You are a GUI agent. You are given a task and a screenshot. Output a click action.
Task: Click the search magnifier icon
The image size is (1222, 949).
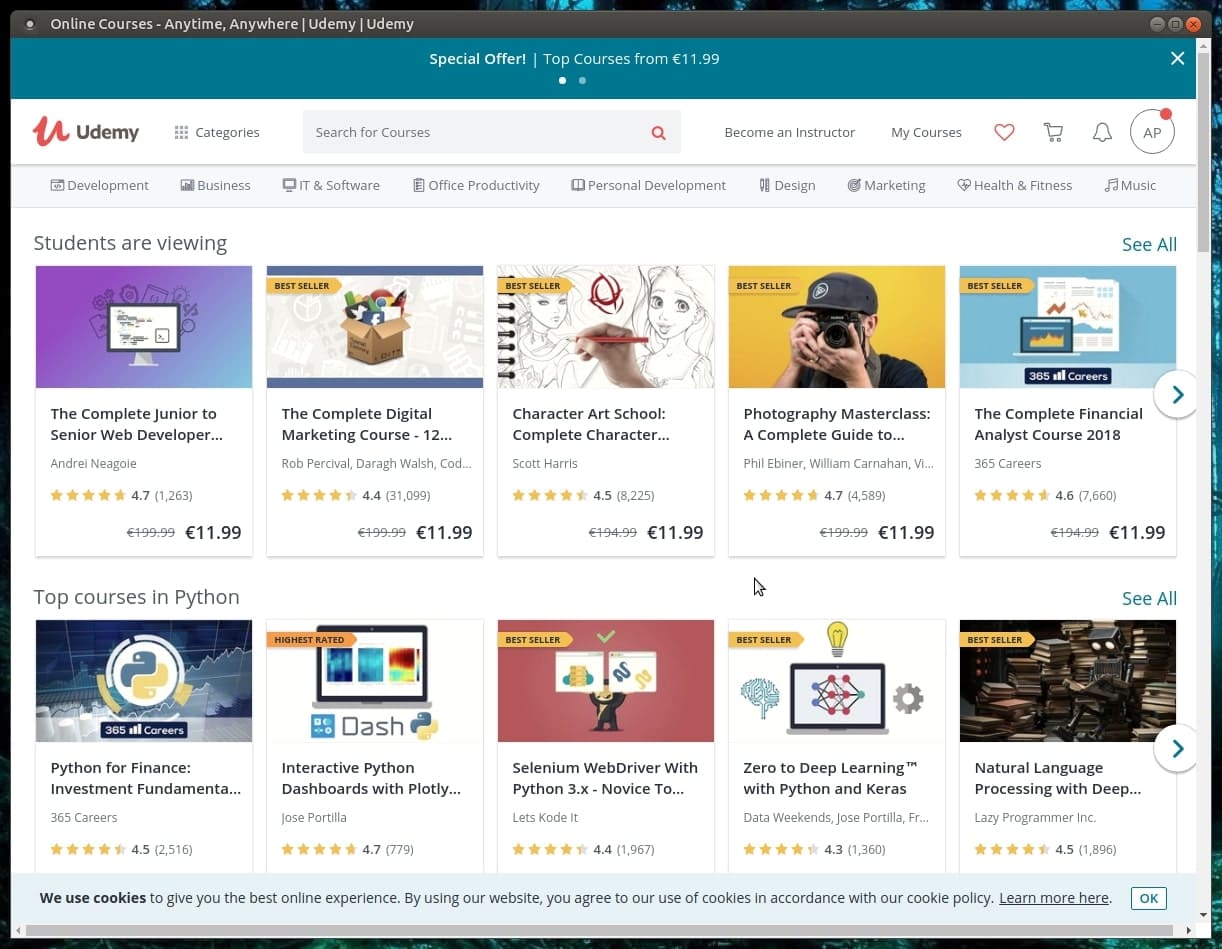658,132
